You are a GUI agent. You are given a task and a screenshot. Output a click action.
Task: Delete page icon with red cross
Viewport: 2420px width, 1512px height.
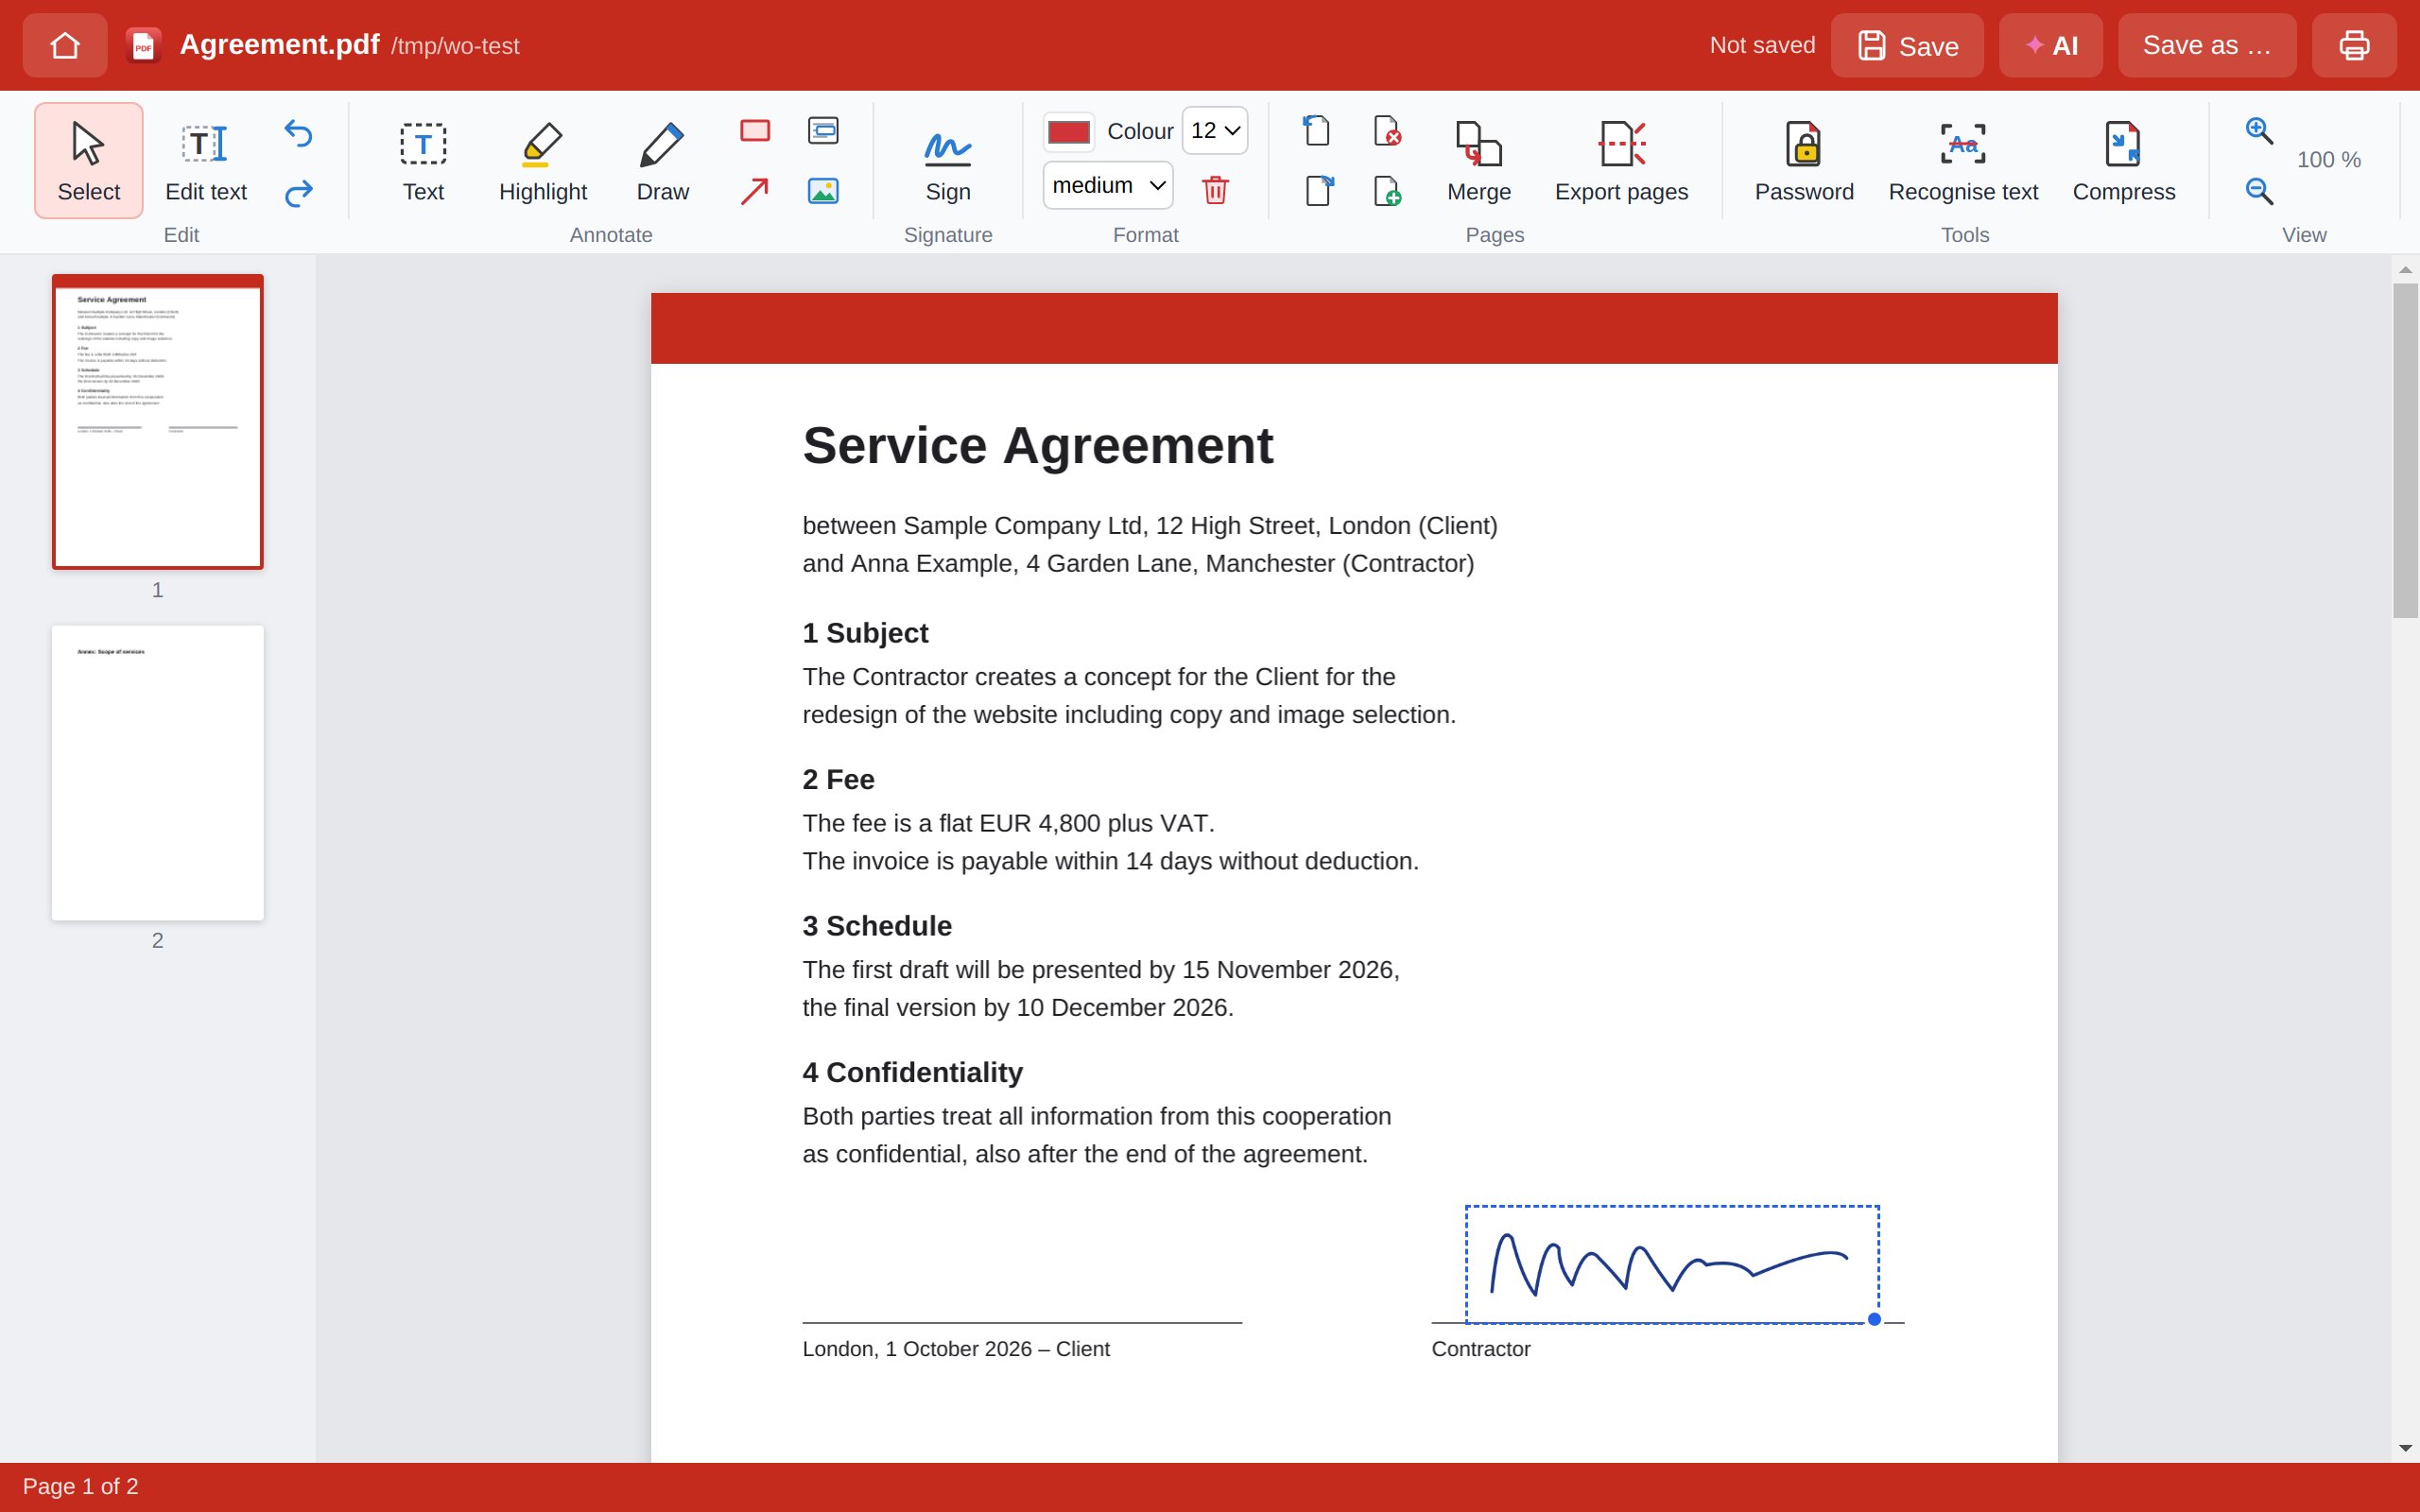point(1387,131)
